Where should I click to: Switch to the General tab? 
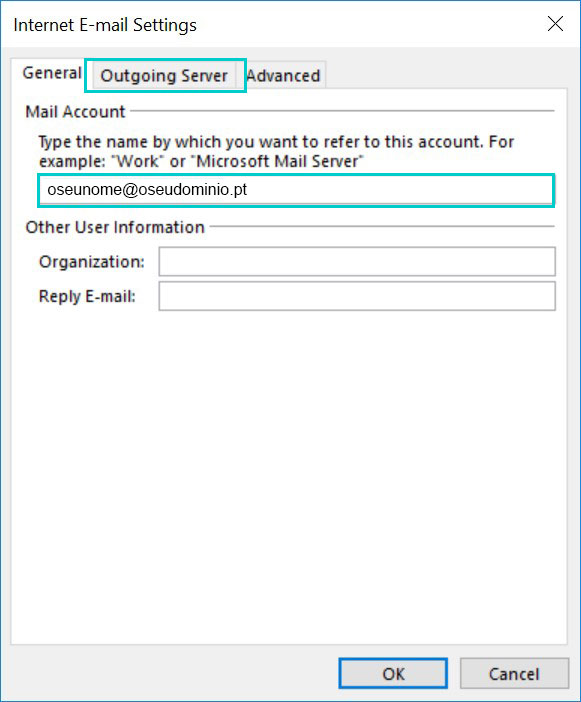point(52,73)
